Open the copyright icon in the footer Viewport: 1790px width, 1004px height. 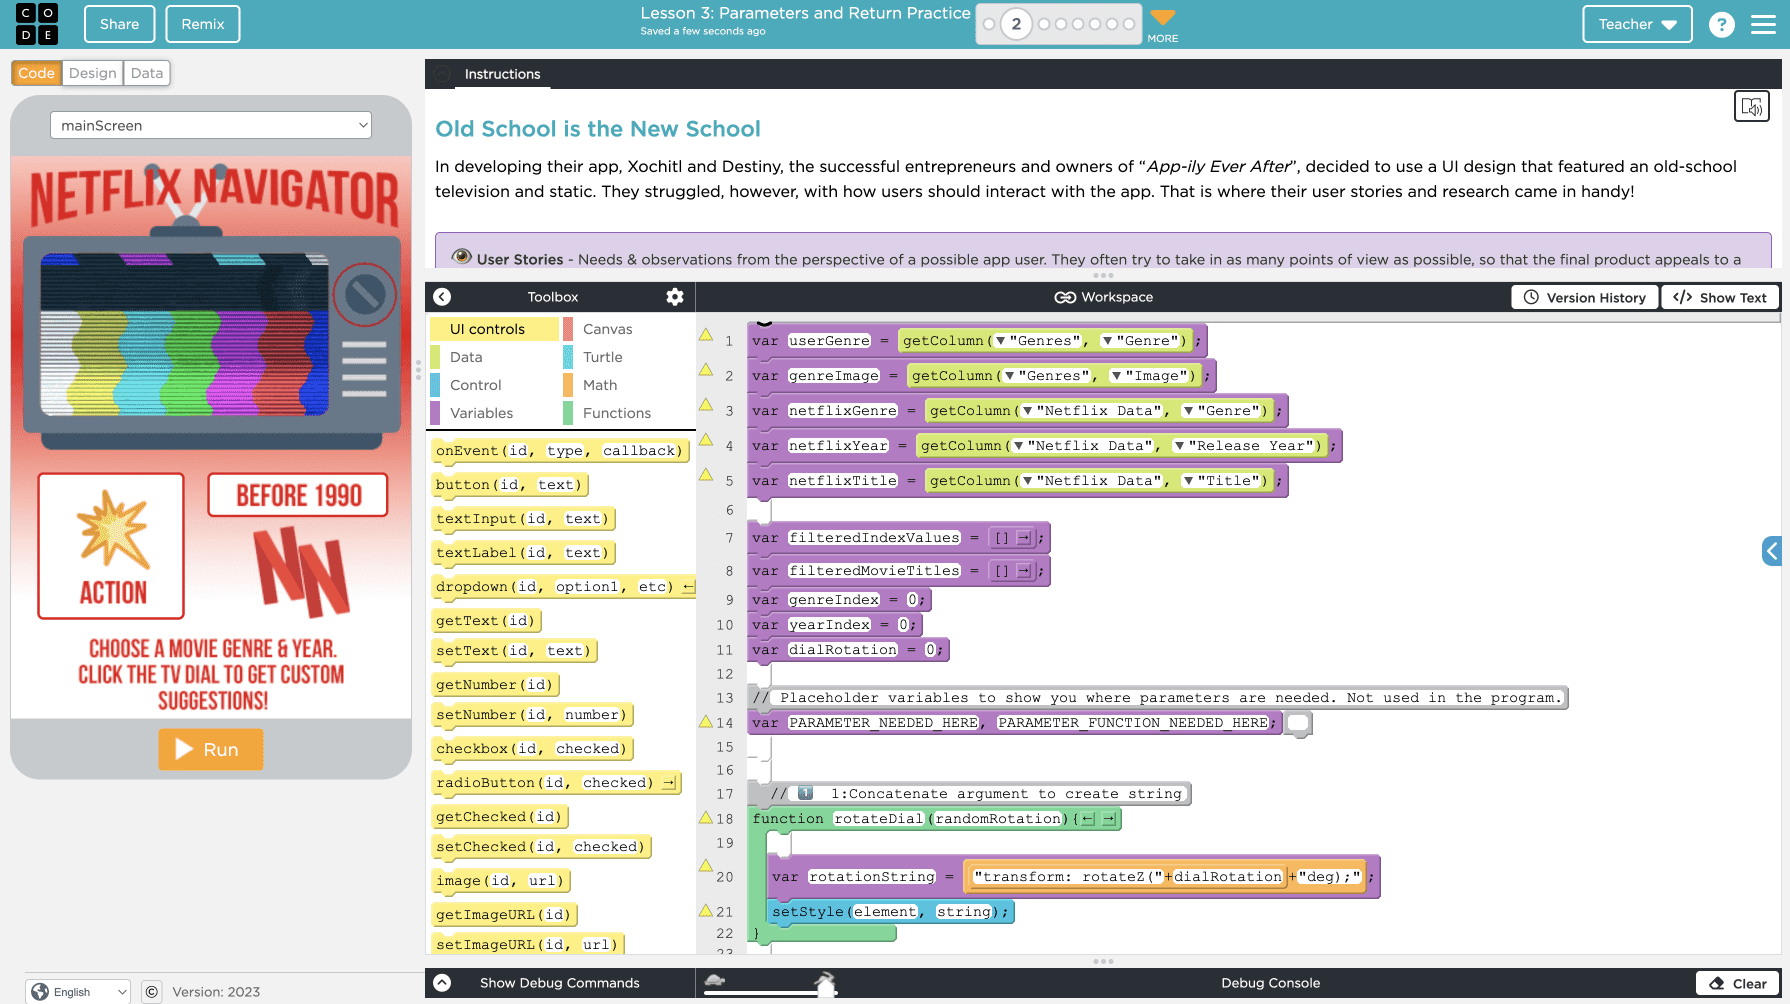coord(151,992)
